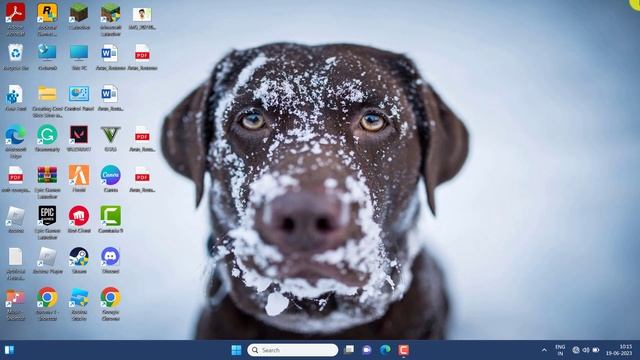
Task: Open the Music shortcut folder icon
Action: click(16, 298)
